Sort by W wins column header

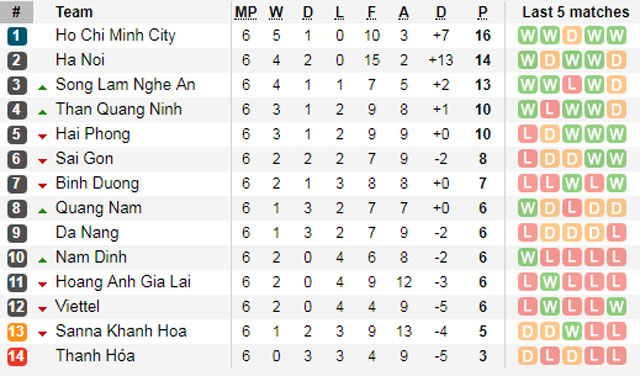276,12
